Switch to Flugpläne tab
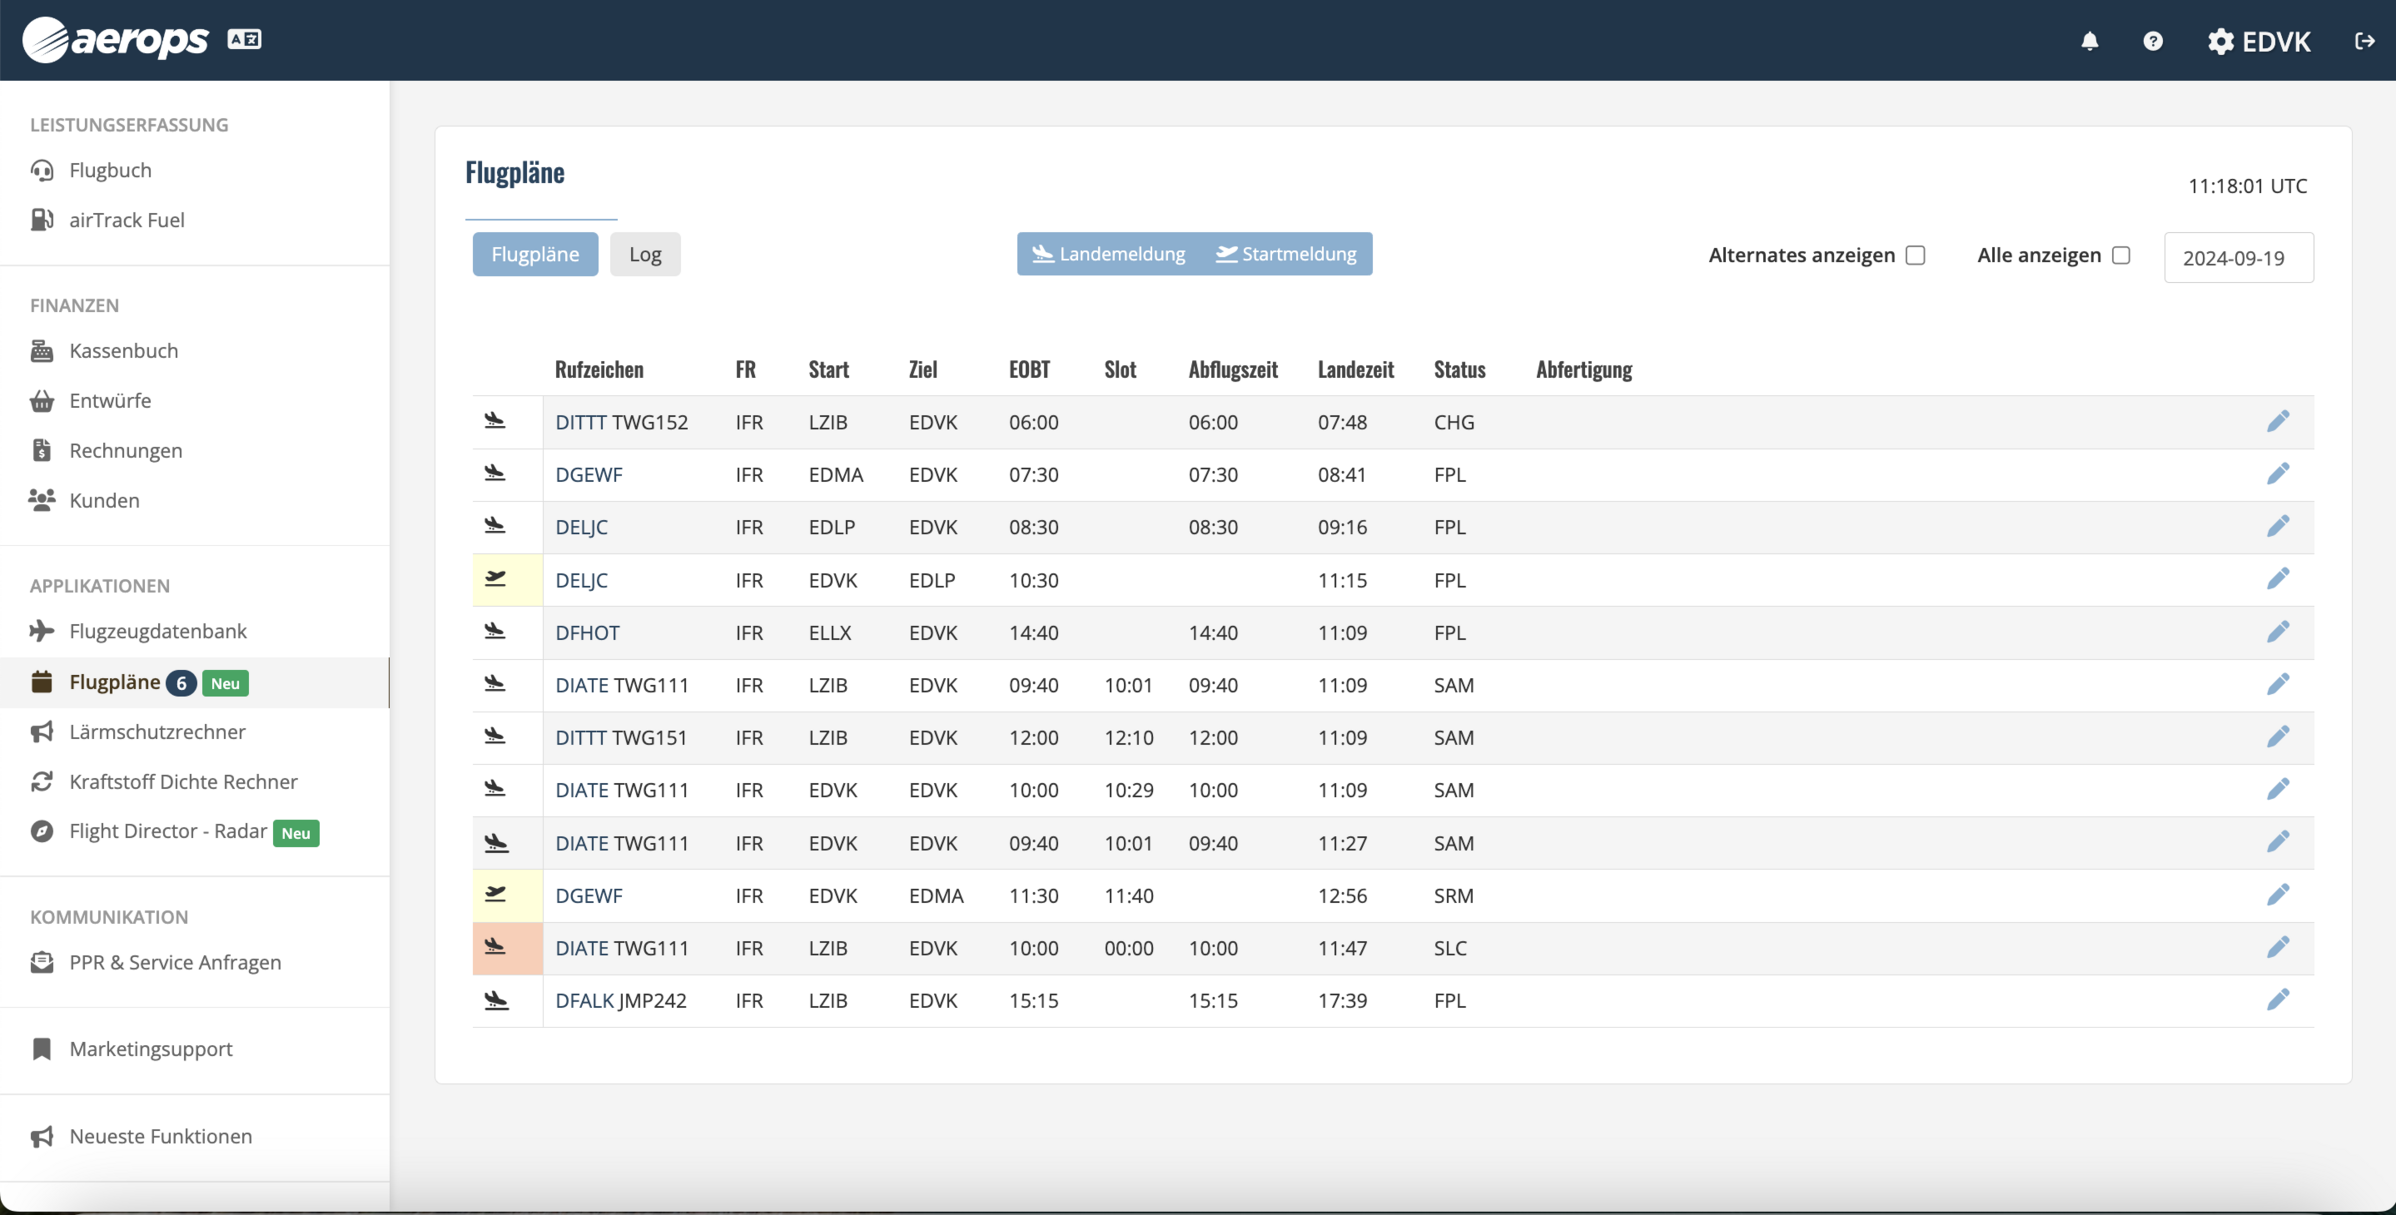2396x1215 pixels. 535,254
